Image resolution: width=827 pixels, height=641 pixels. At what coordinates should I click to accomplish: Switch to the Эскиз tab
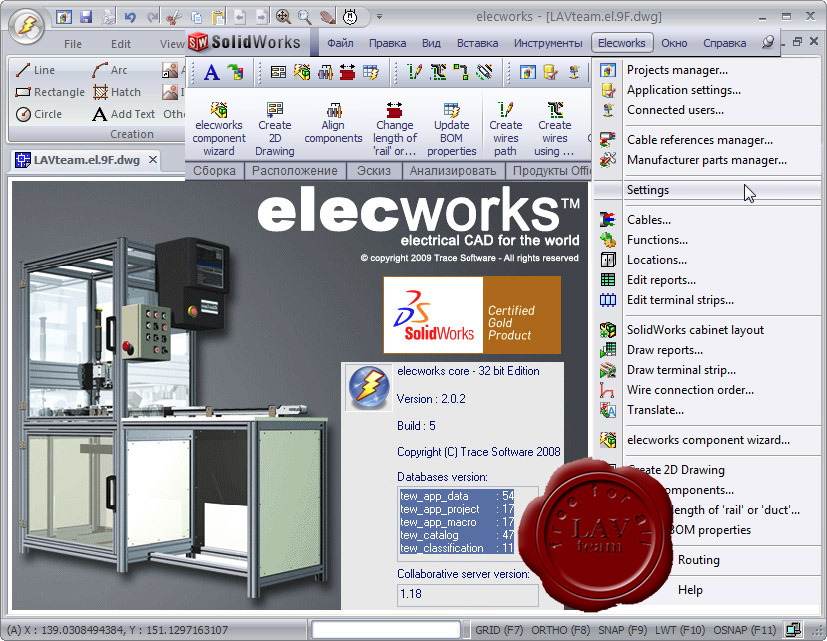click(373, 171)
